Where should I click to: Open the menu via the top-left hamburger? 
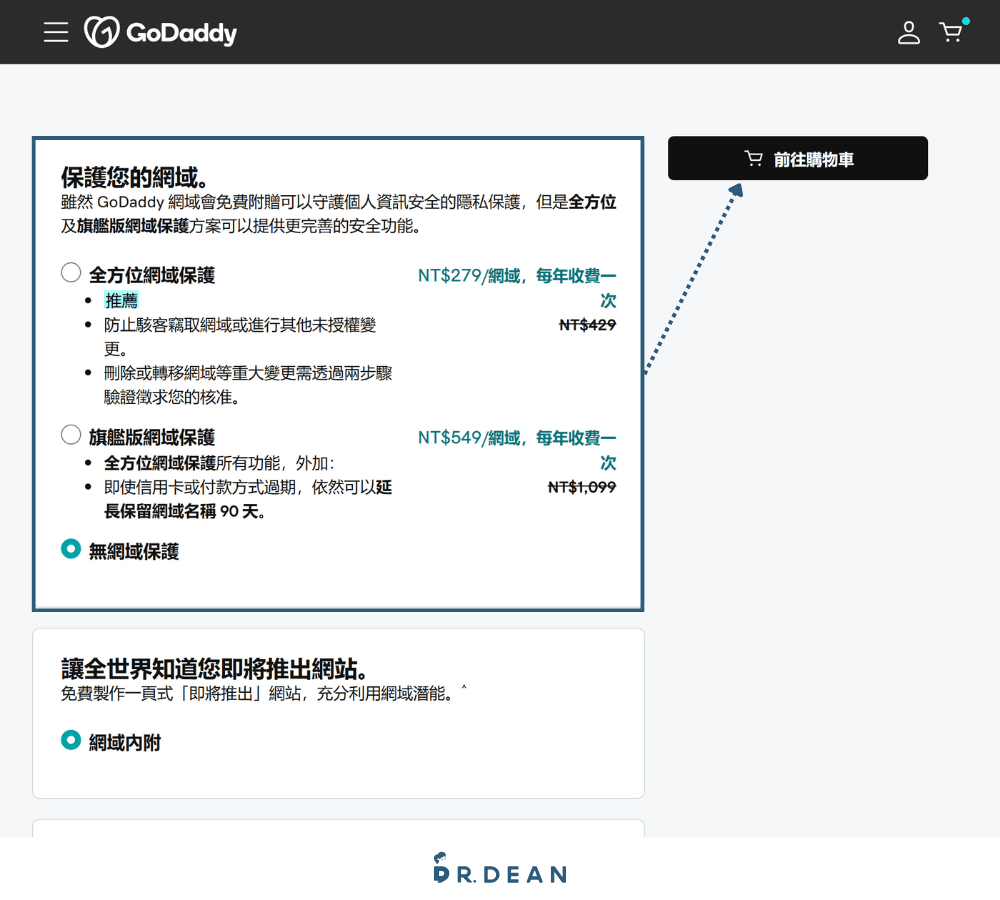point(56,31)
